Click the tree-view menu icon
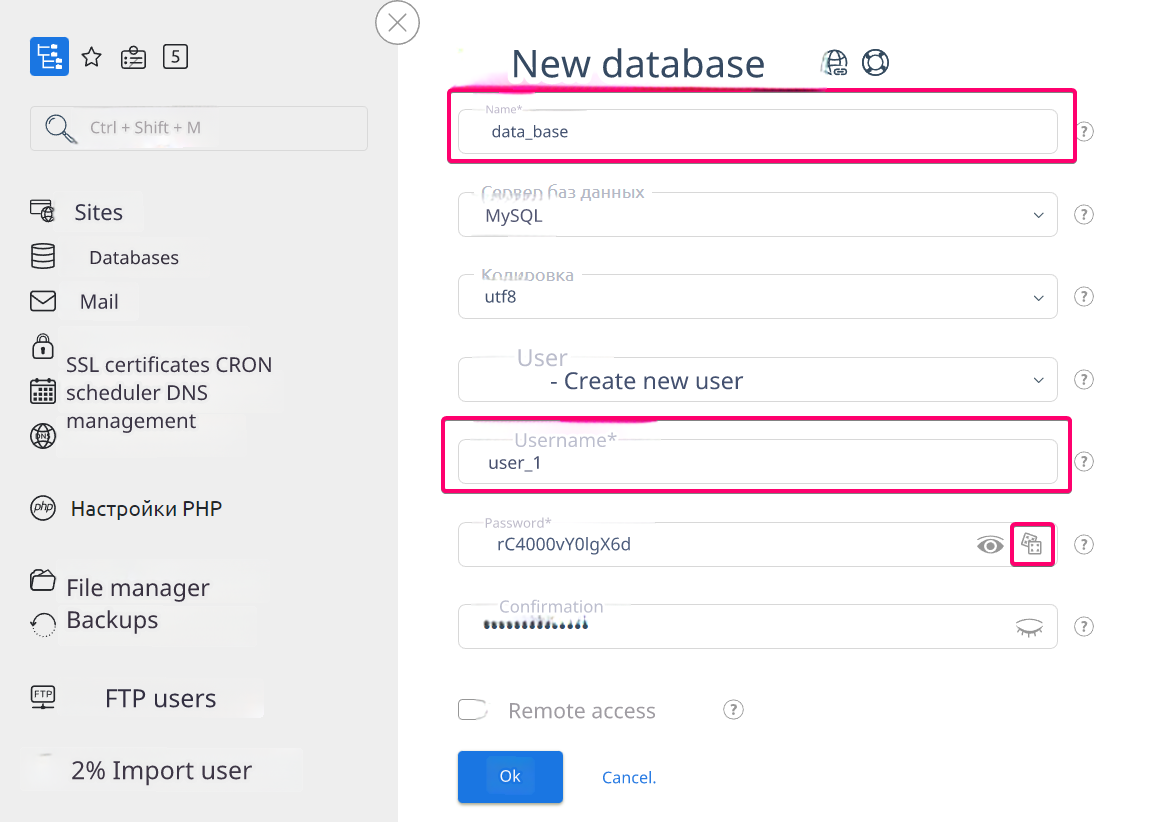 click(x=49, y=57)
